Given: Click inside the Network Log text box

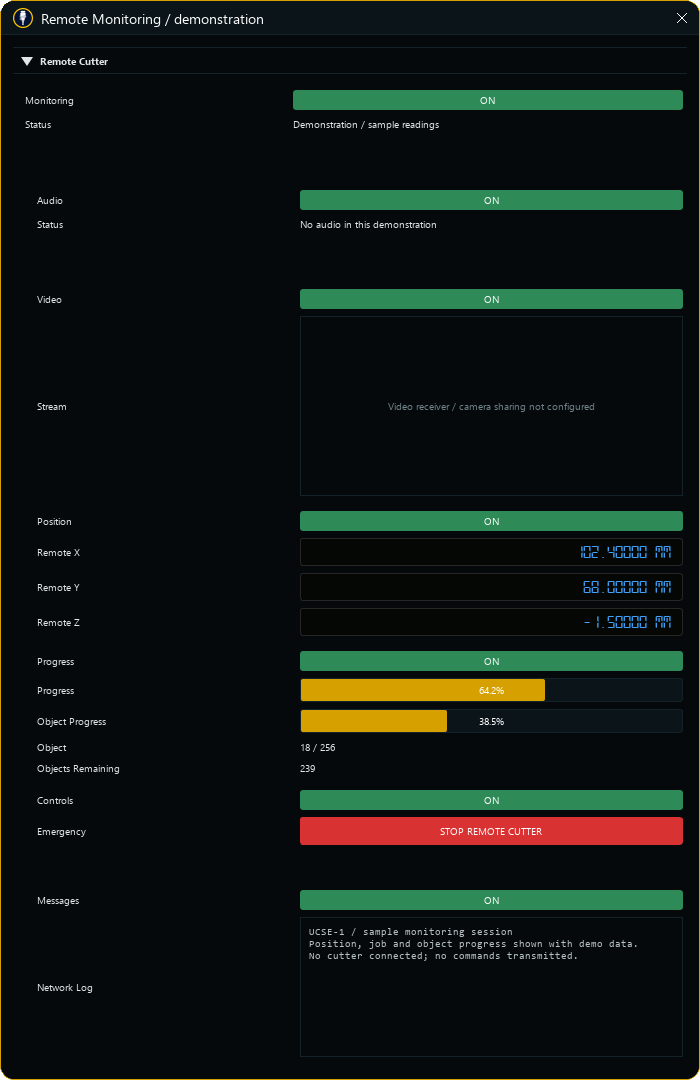Looking at the screenshot, I should click(x=491, y=987).
